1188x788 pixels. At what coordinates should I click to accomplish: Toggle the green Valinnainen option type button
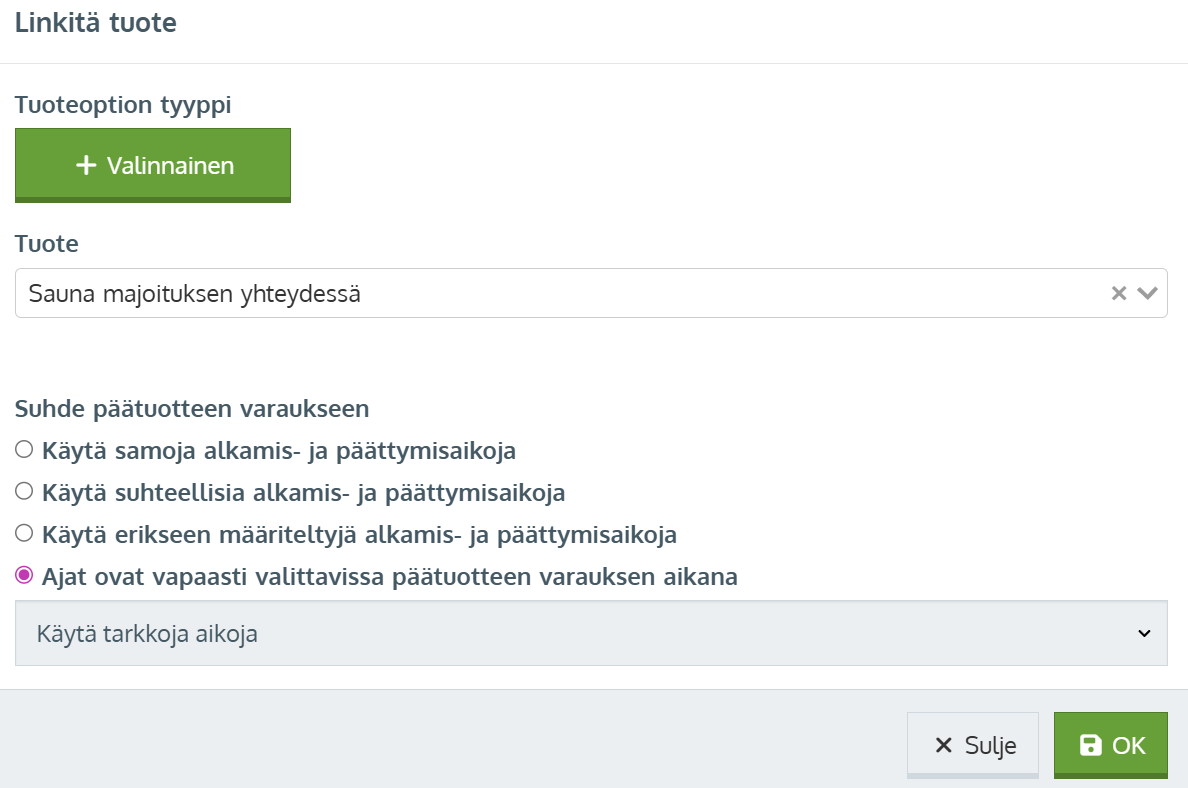153,165
